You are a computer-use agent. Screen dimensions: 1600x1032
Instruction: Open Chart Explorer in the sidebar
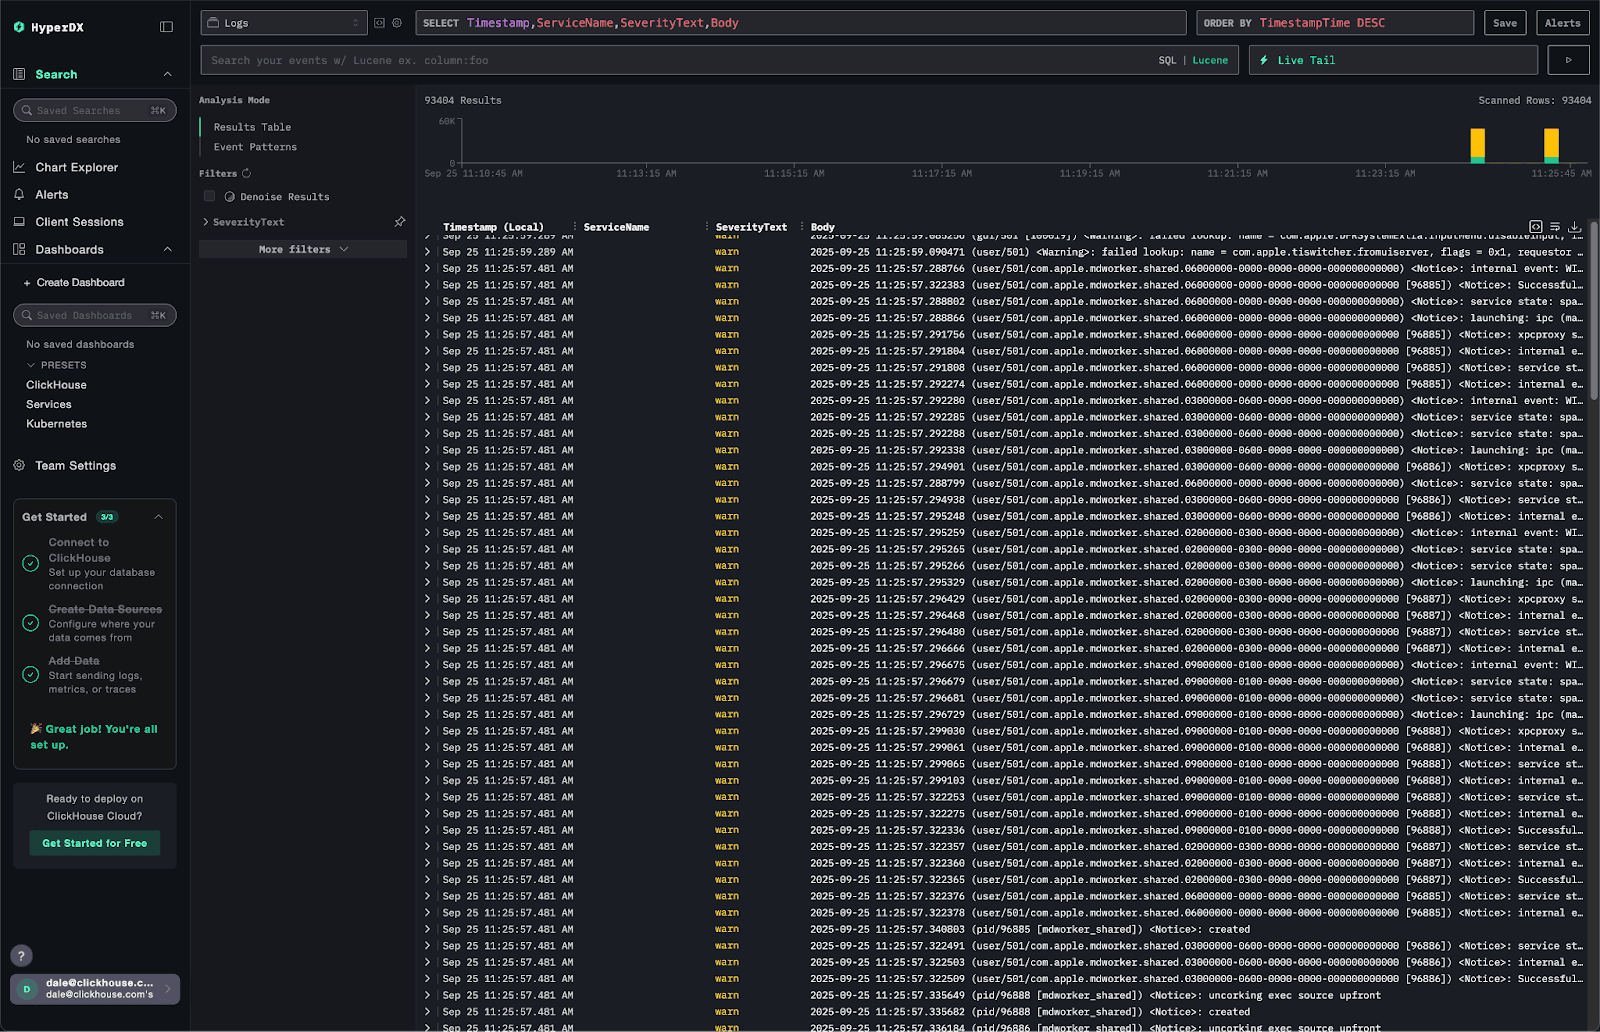point(76,167)
